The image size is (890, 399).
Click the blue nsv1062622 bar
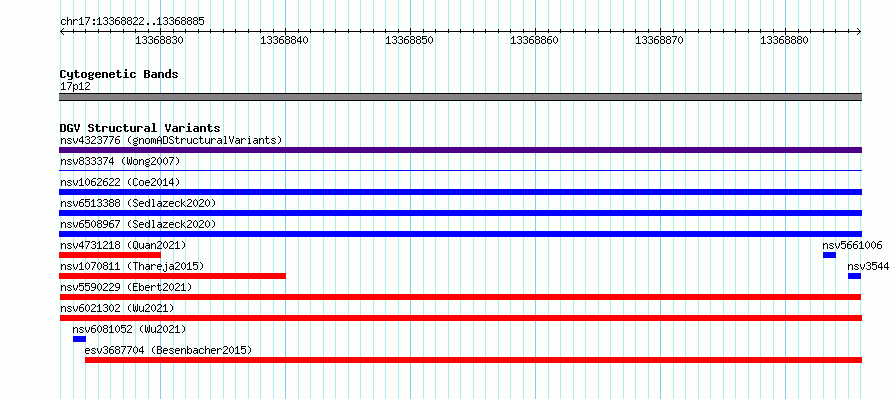coord(460,192)
